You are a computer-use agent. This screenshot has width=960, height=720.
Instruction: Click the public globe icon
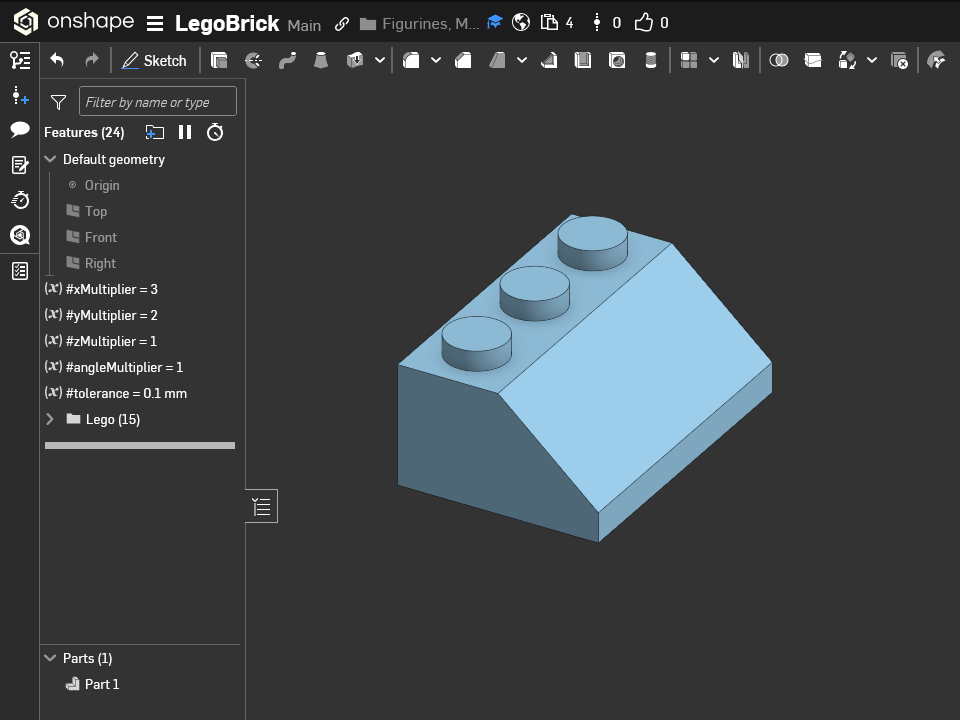pyautogui.click(x=521, y=23)
